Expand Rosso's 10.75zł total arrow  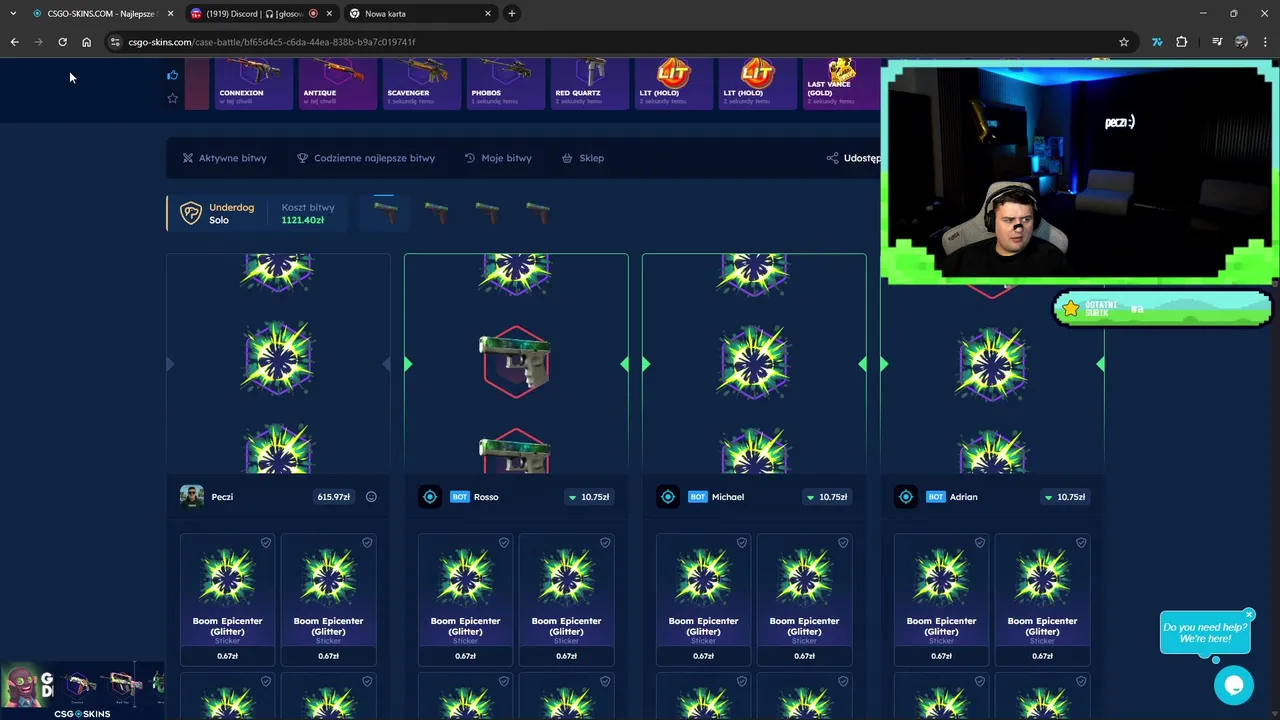(x=572, y=497)
